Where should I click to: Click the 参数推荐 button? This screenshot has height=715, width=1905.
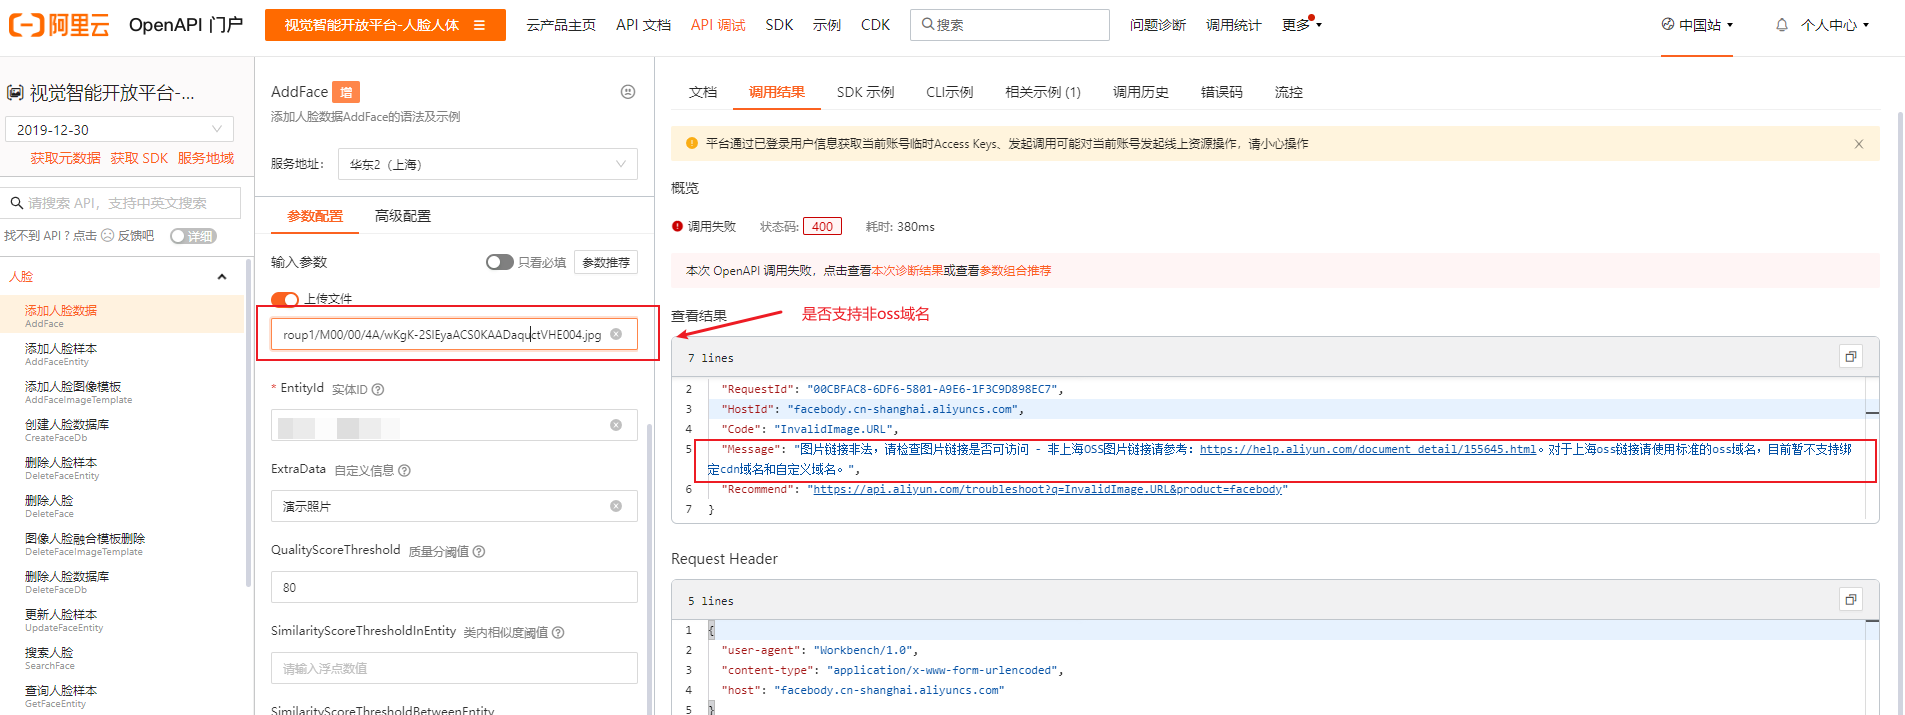click(x=606, y=262)
